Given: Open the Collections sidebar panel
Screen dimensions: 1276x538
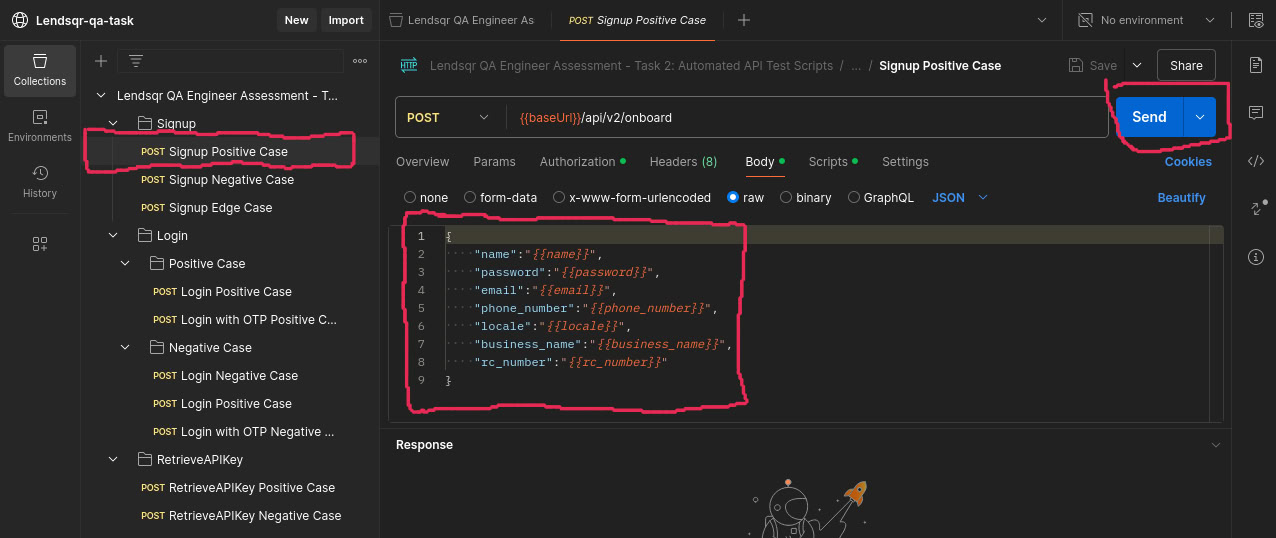Looking at the screenshot, I should point(40,70).
